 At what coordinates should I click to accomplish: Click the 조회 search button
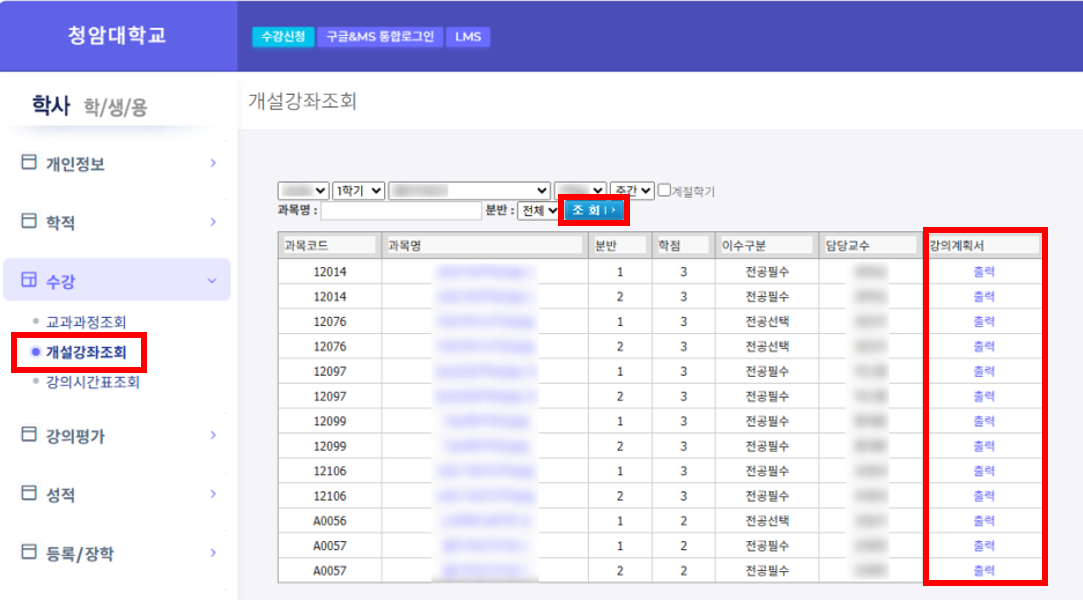pos(594,210)
